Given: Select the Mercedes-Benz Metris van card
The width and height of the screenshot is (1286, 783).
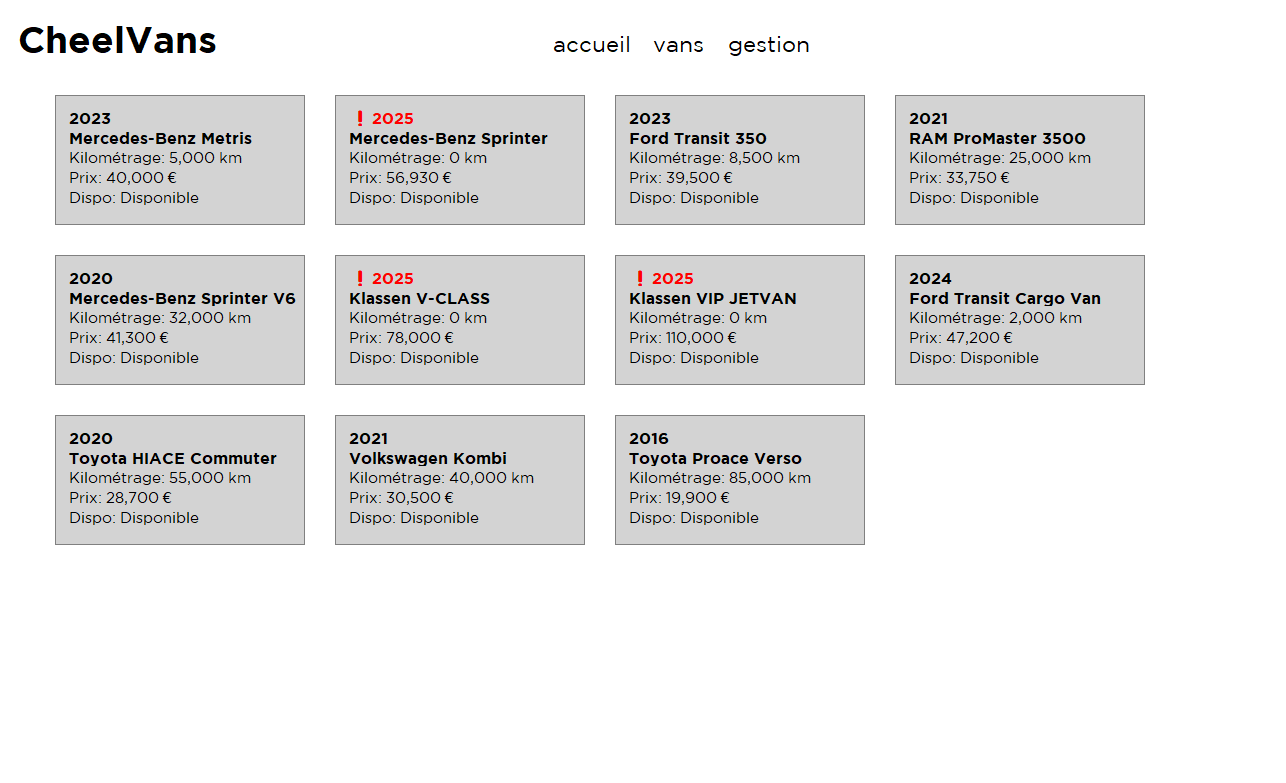Looking at the screenshot, I should pyautogui.click(x=180, y=160).
